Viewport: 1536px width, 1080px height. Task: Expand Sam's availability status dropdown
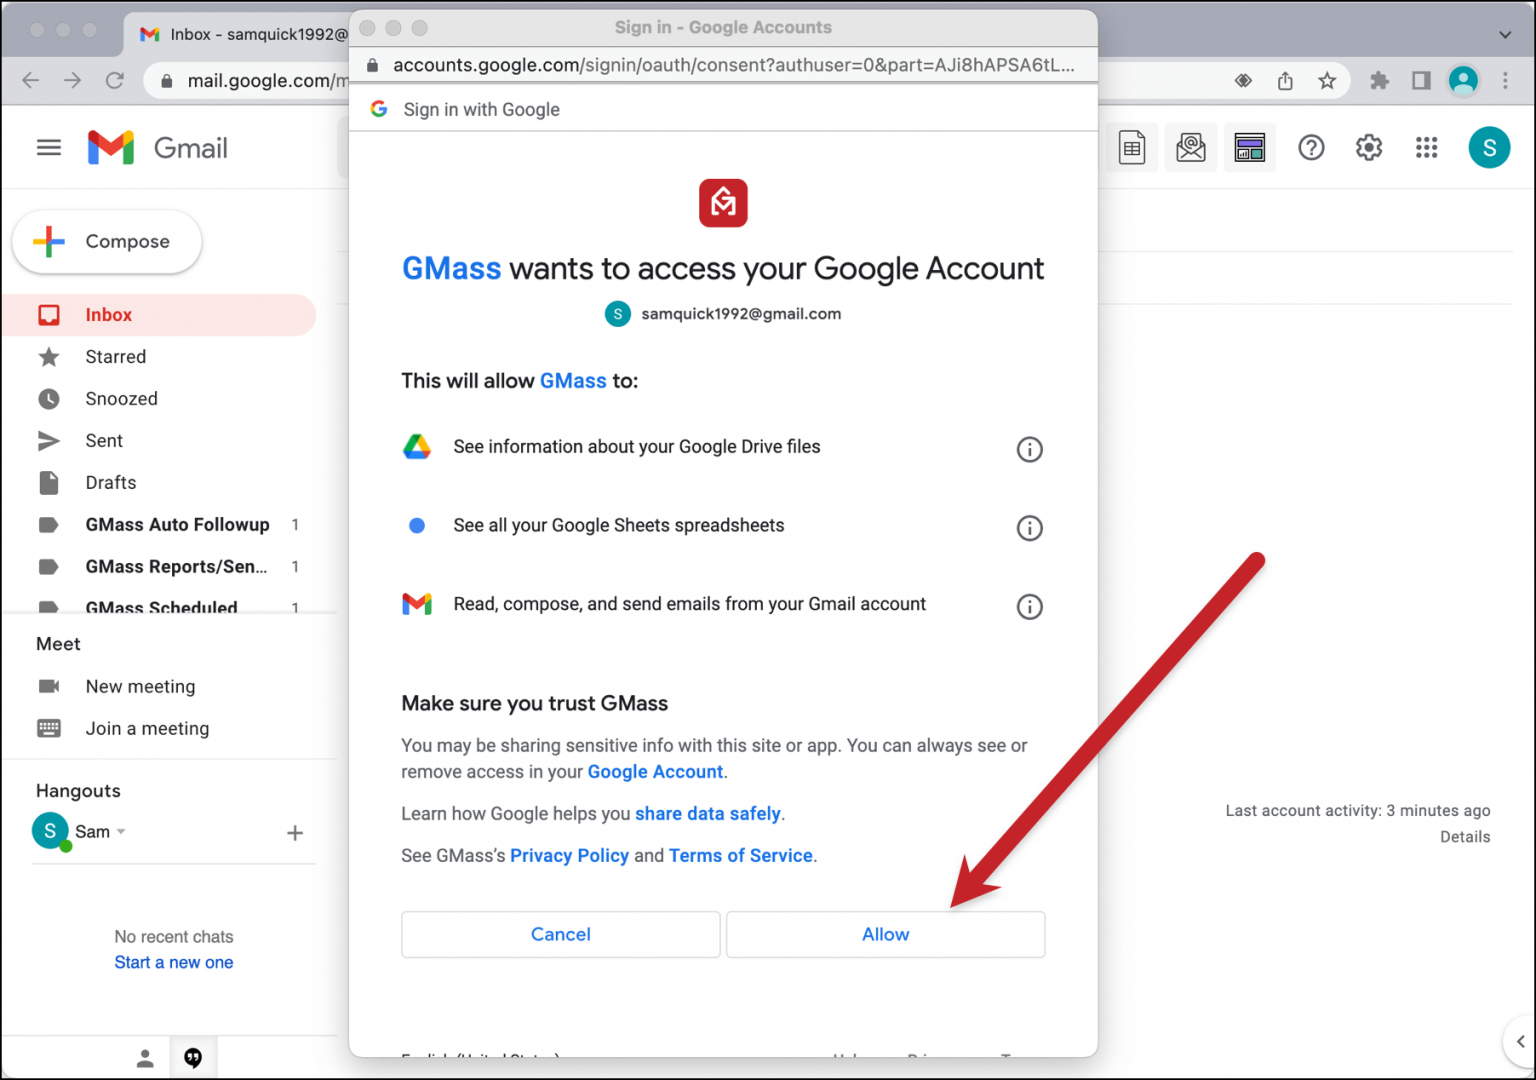121,831
